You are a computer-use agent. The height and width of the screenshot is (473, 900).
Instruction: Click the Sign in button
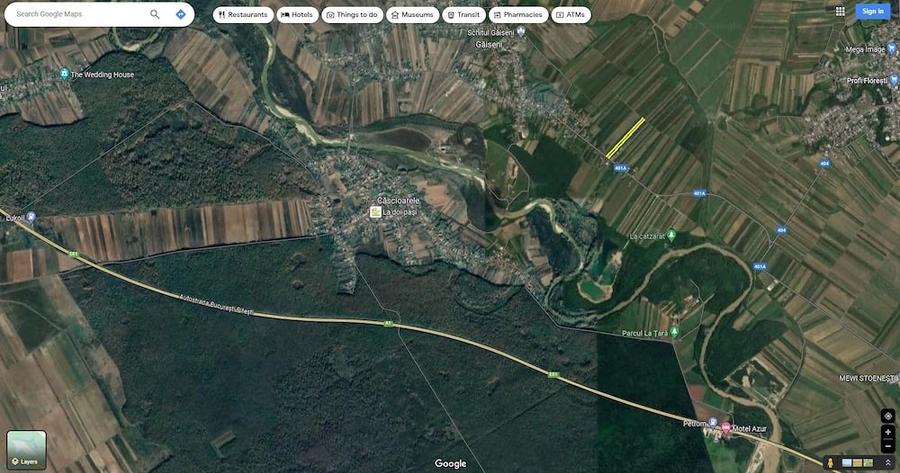pos(872,11)
